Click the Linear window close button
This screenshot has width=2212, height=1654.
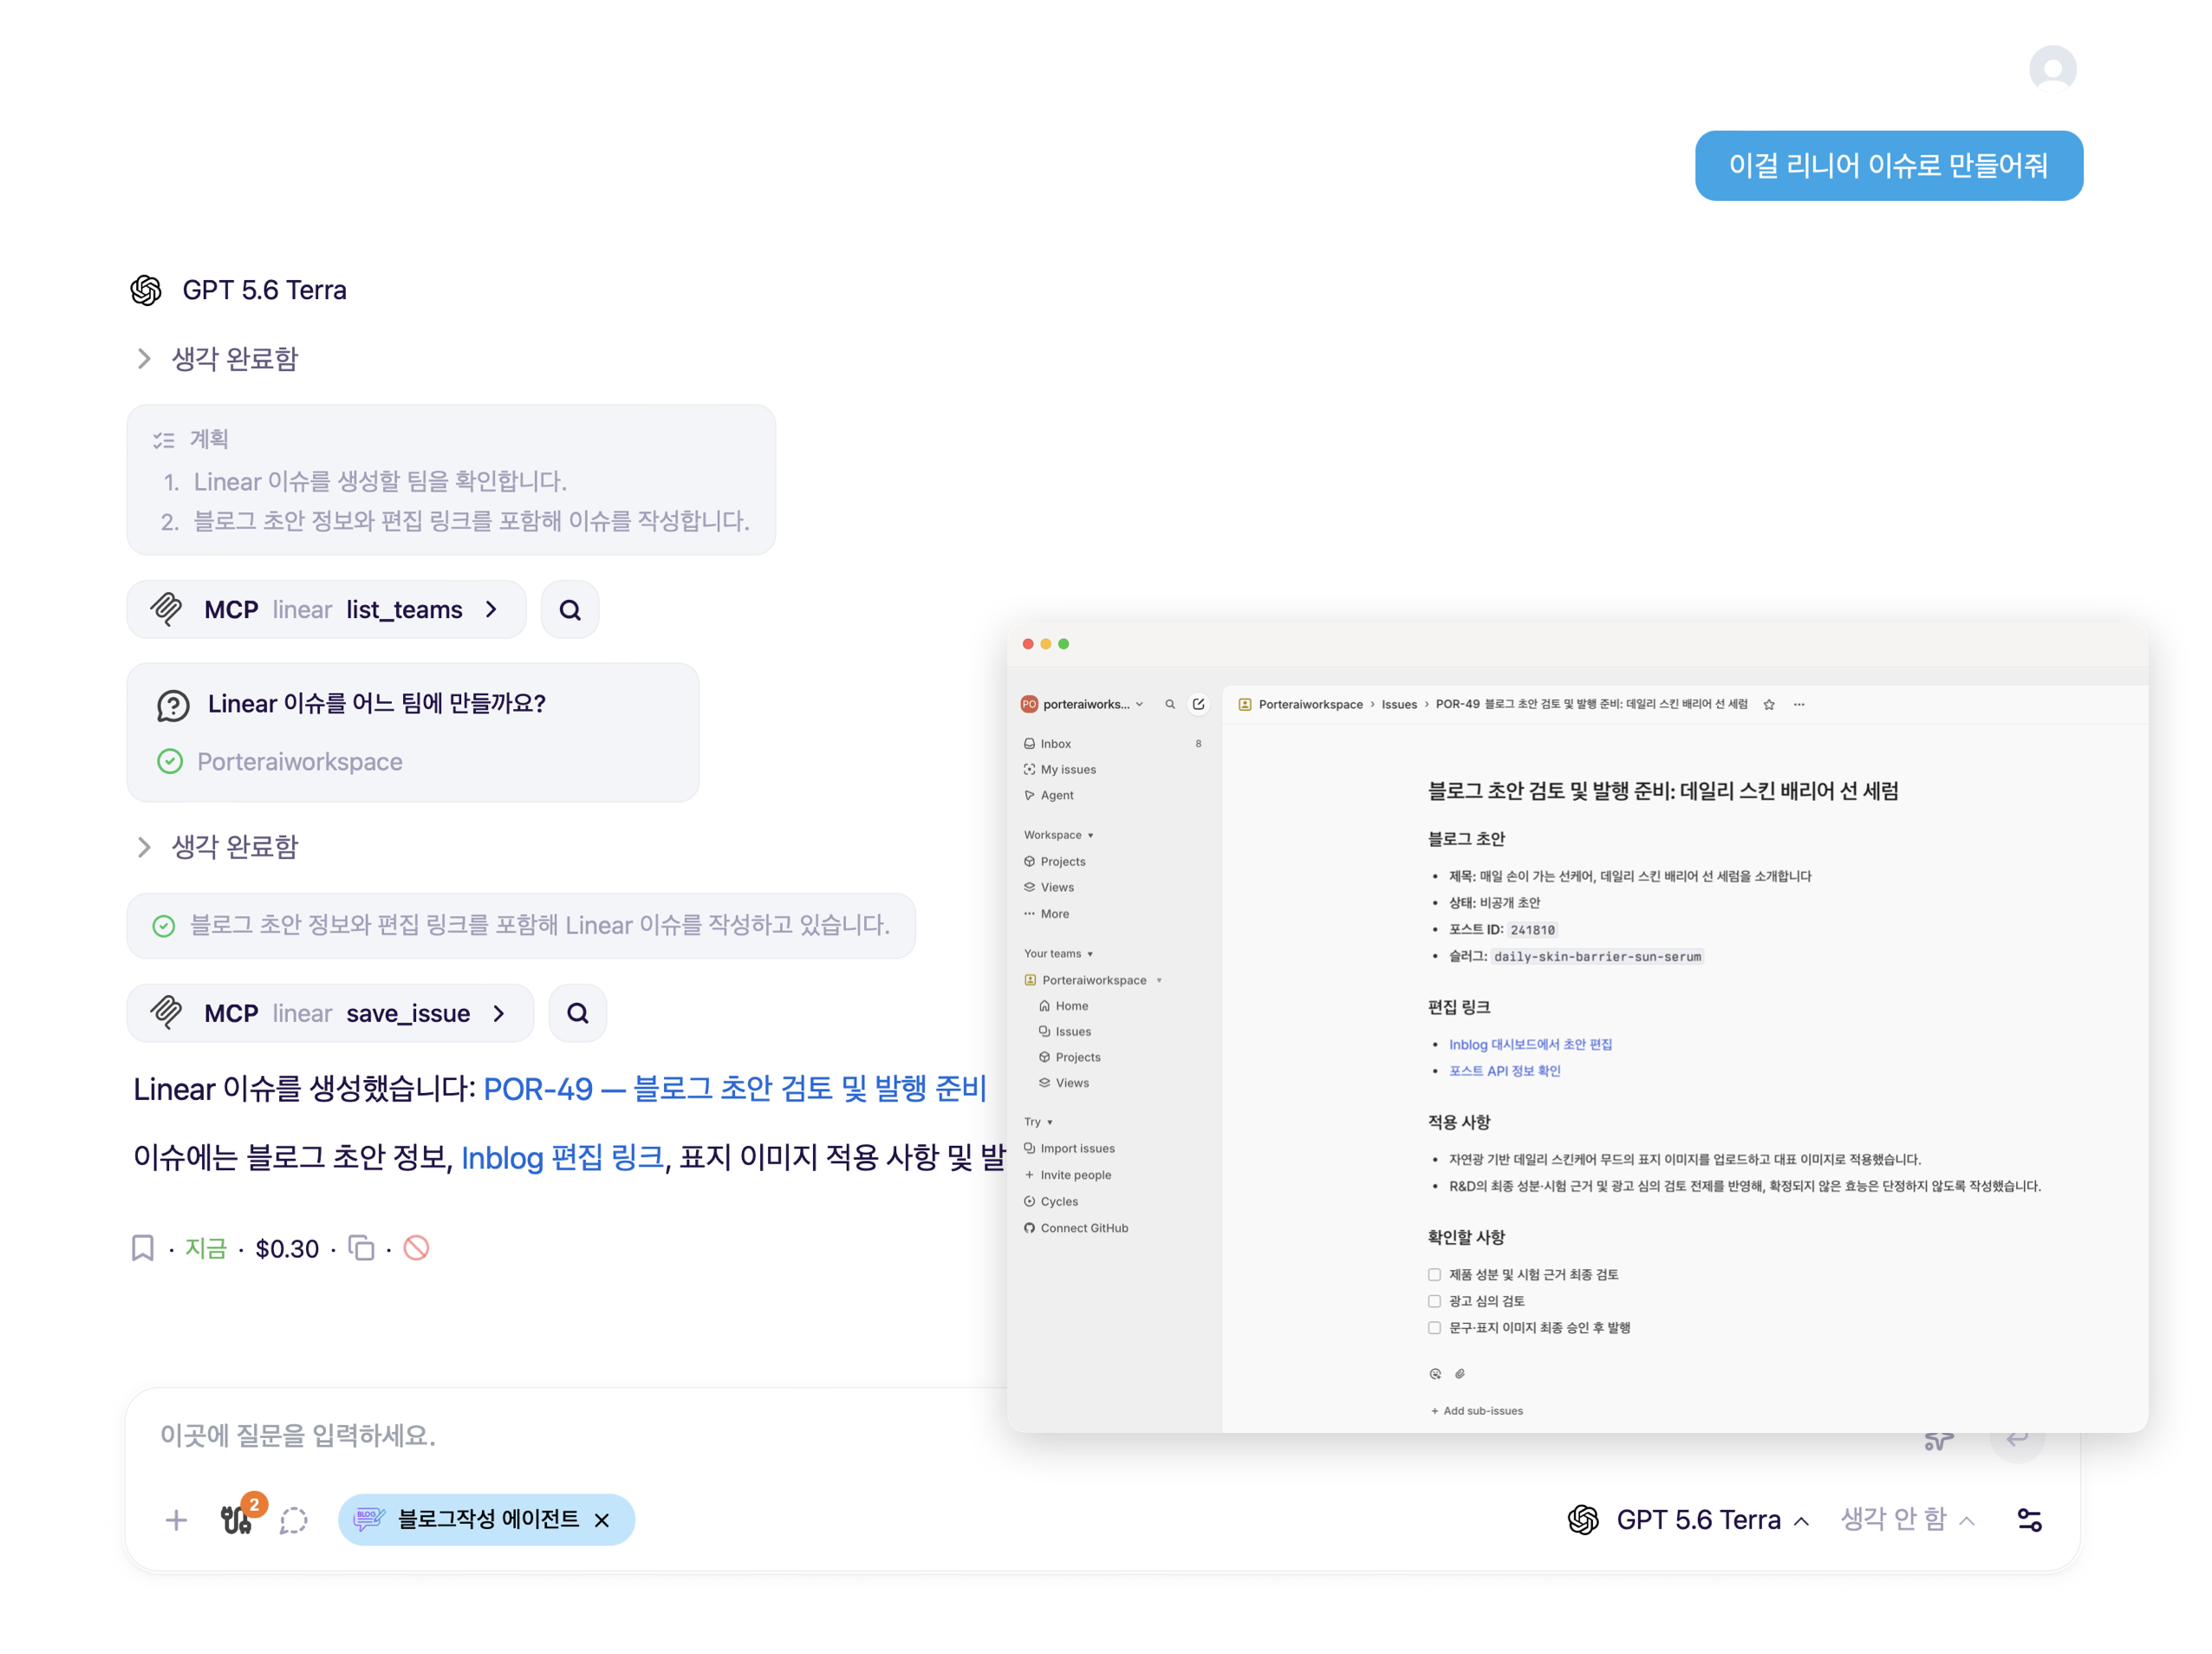pos(1028,644)
